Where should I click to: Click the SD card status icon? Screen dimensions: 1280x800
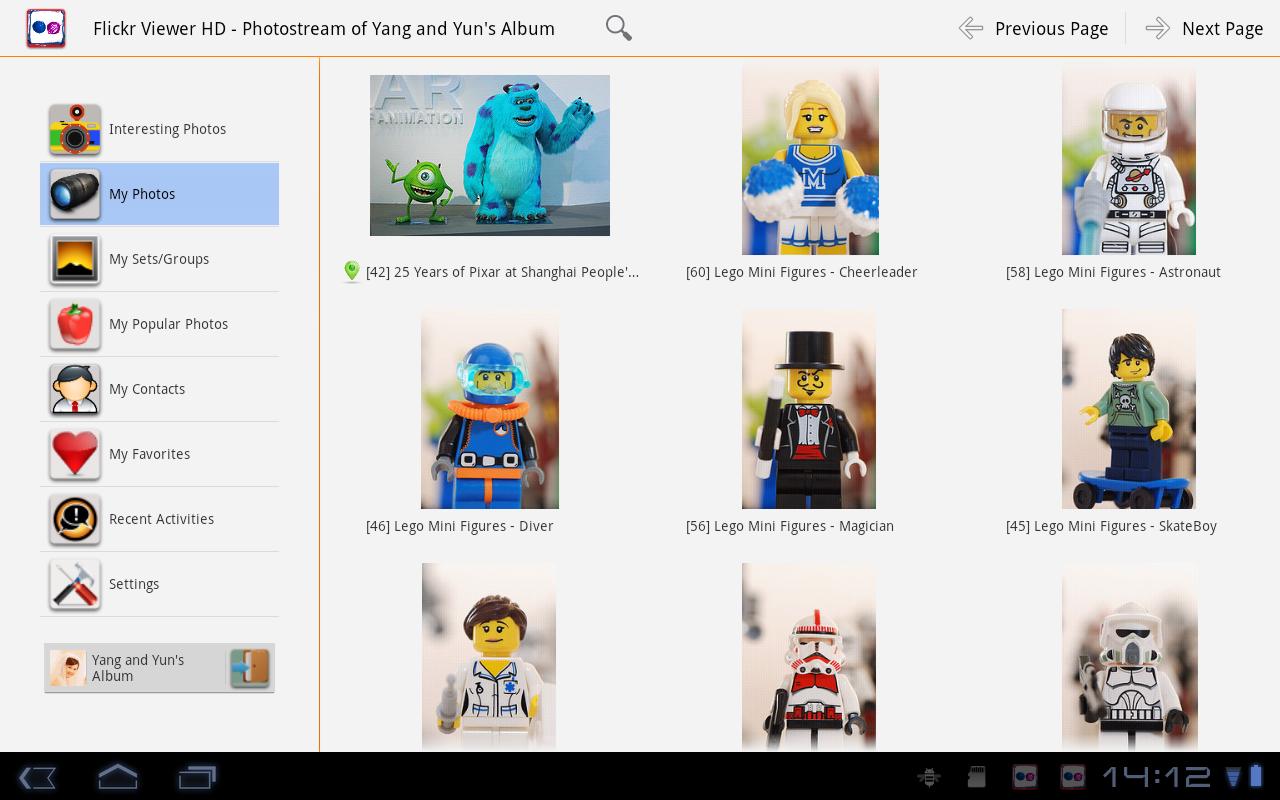(x=977, y=777)
